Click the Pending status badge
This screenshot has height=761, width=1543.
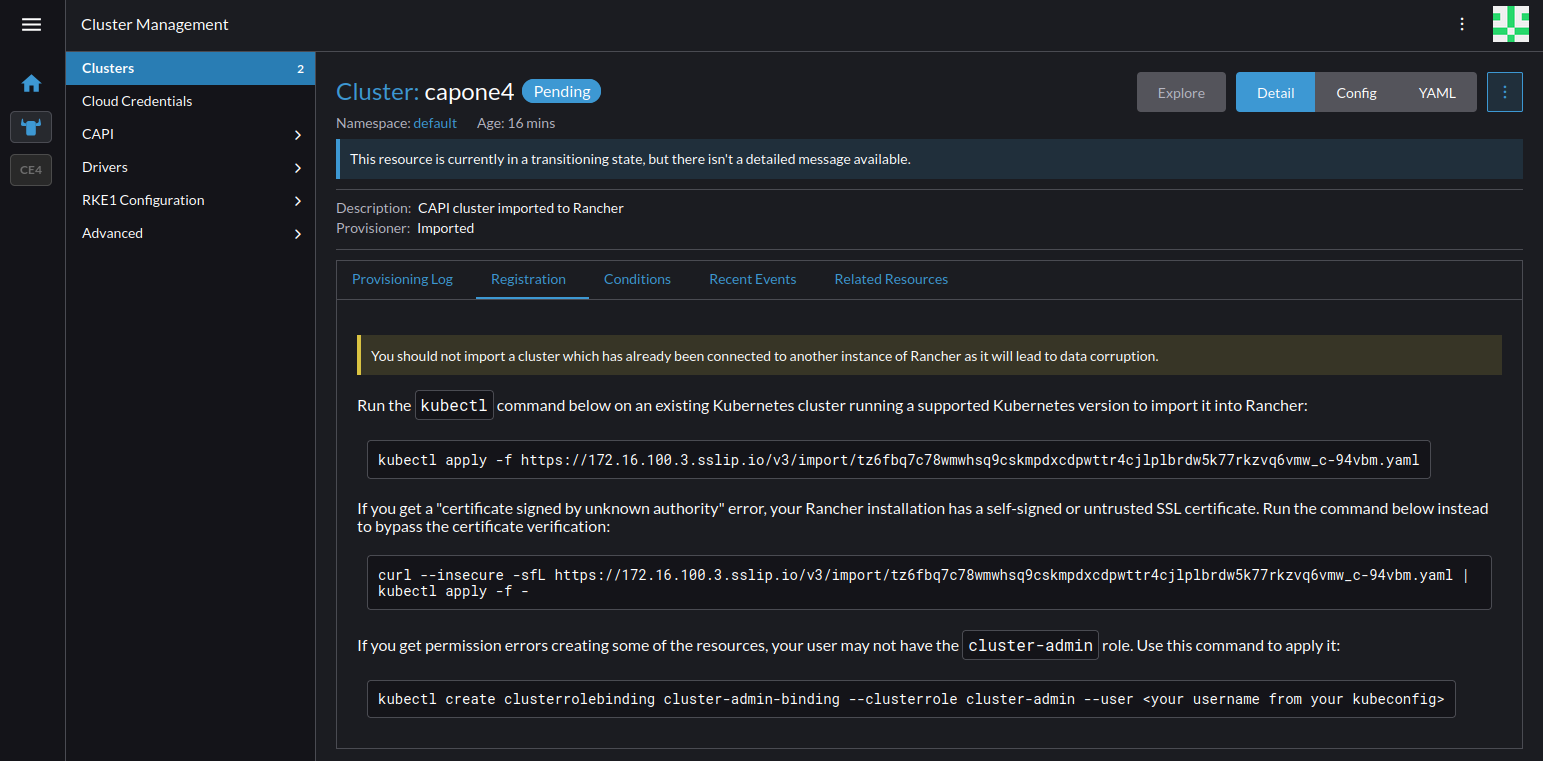pyautogui.click(x=561, y=91)
